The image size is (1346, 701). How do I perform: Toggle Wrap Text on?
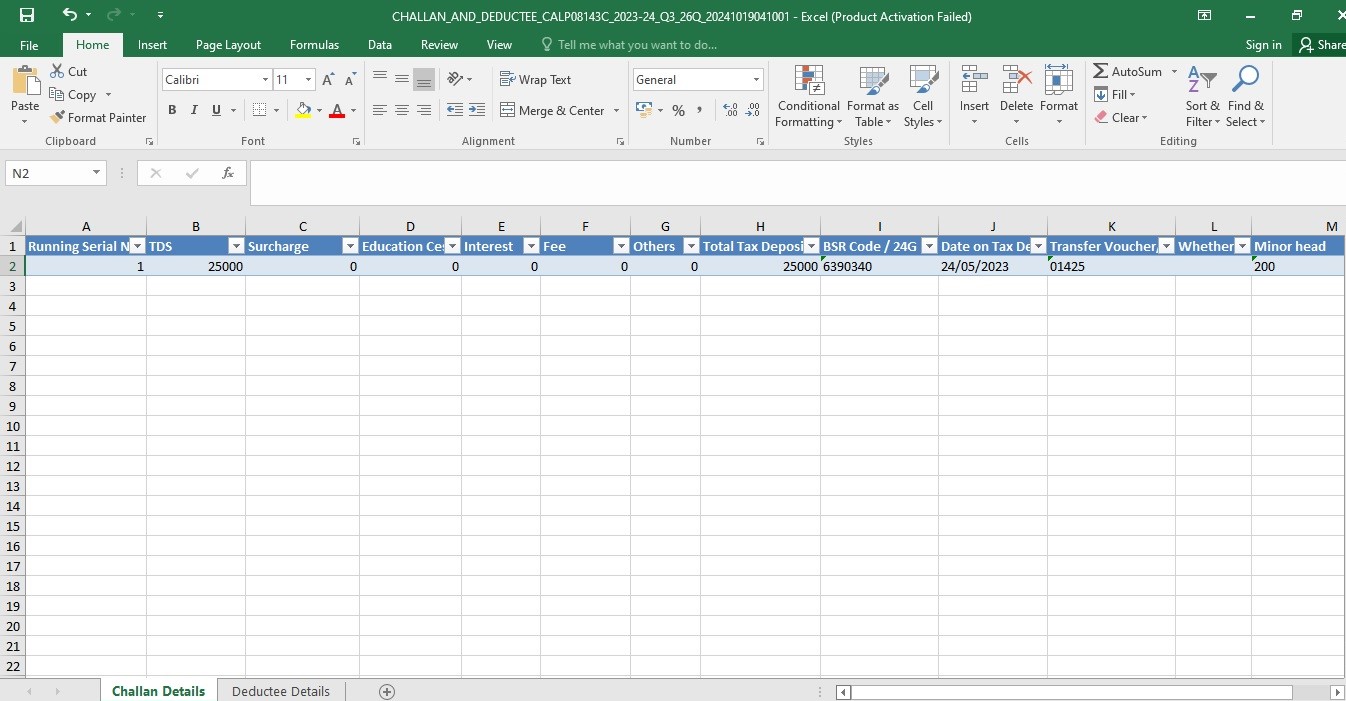[536, 79]
